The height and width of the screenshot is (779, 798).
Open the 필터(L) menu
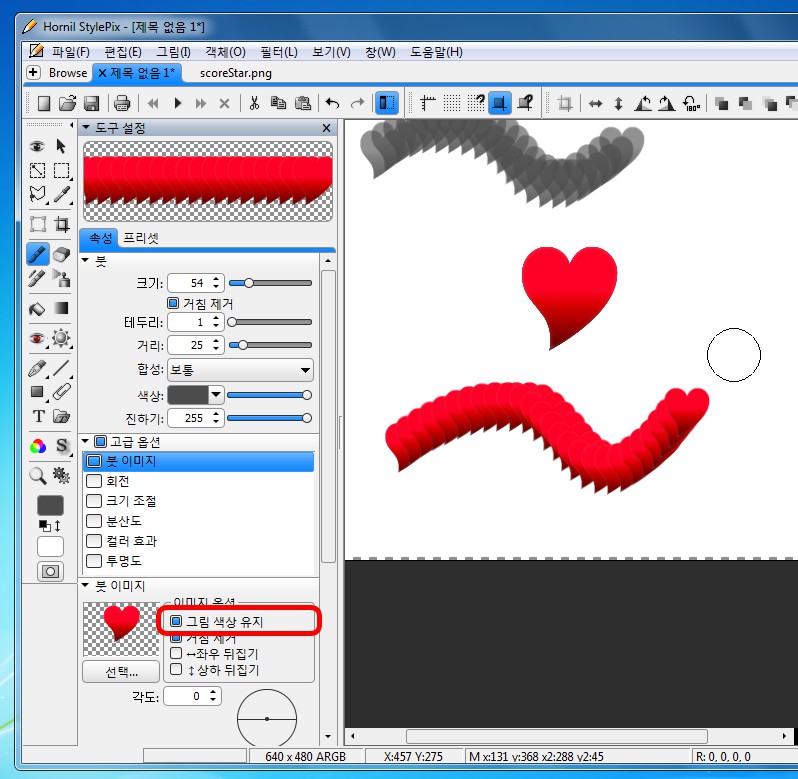click(279, 52)
